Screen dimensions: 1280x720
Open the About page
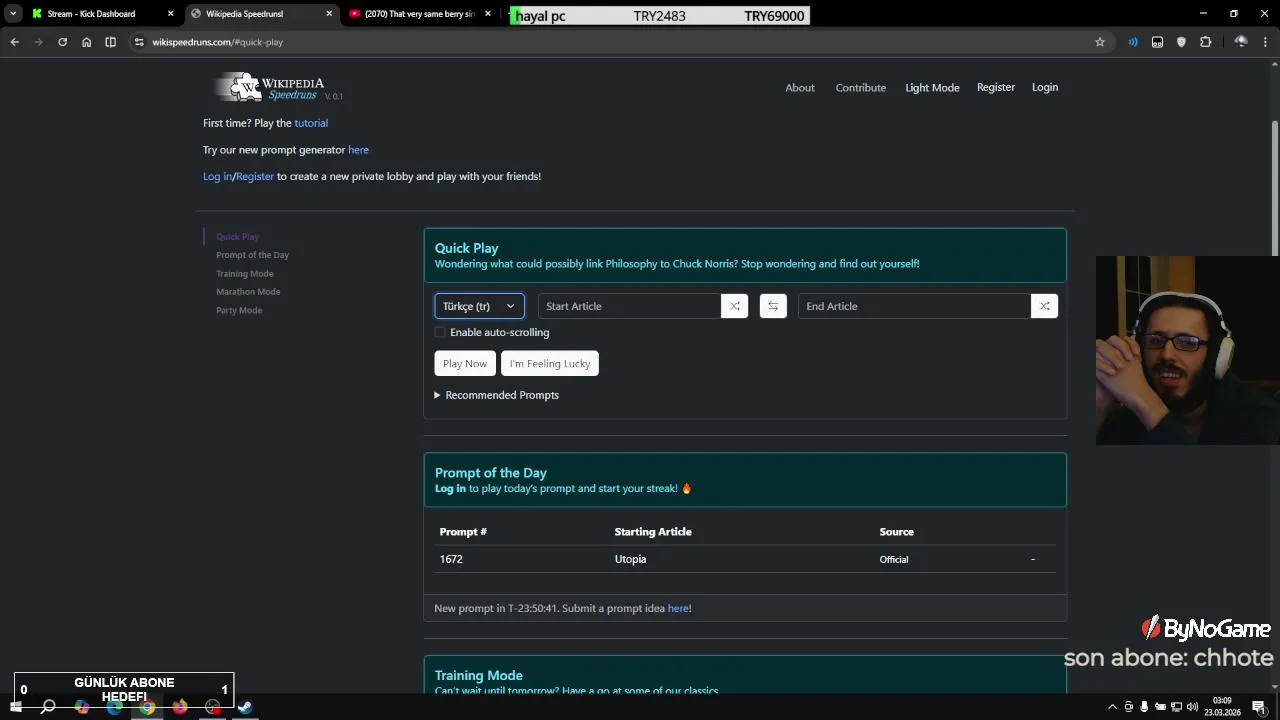coord(800,88)
